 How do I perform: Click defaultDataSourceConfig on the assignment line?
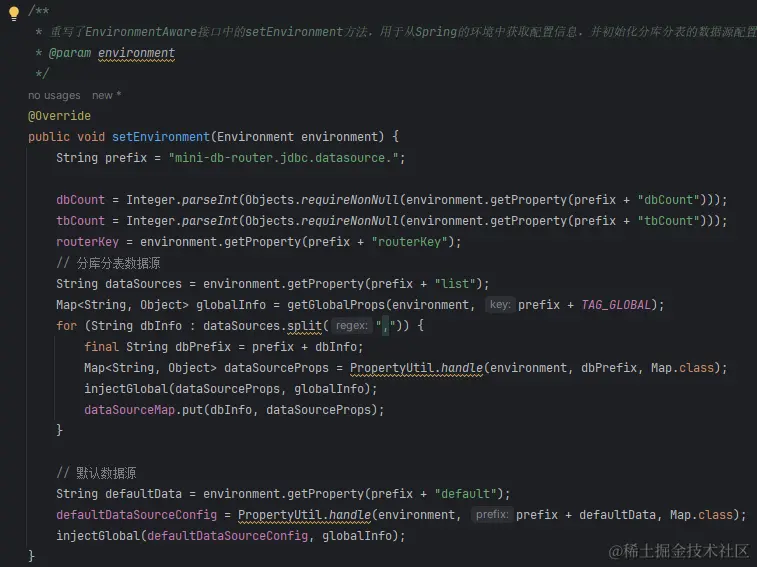tap(137, 515)
